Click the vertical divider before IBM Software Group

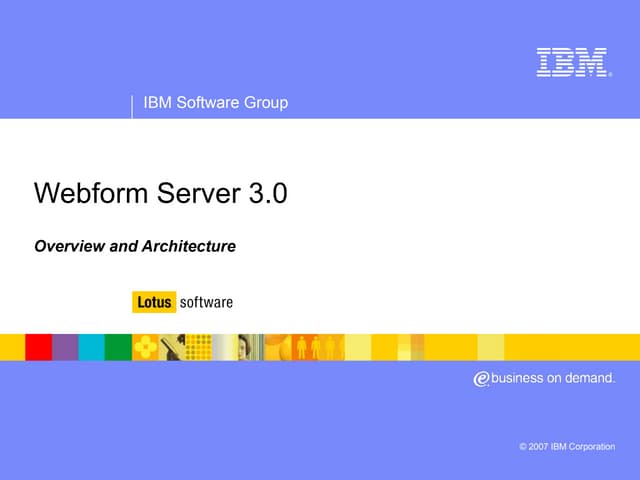click(x=132, y=106)
